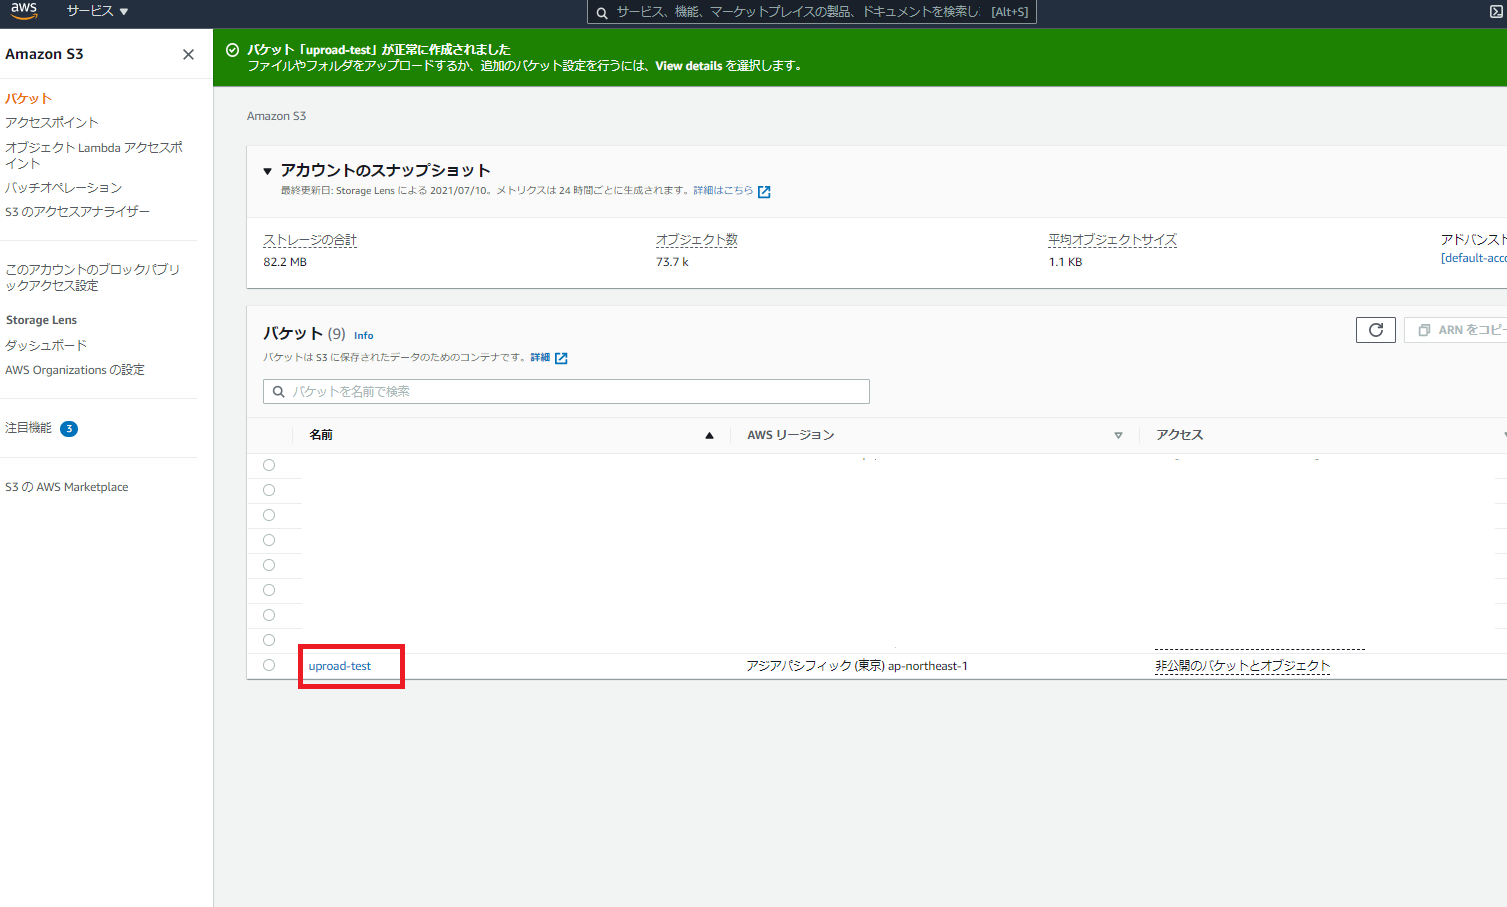Select バケット in the sidebar

tap(28, 98)
